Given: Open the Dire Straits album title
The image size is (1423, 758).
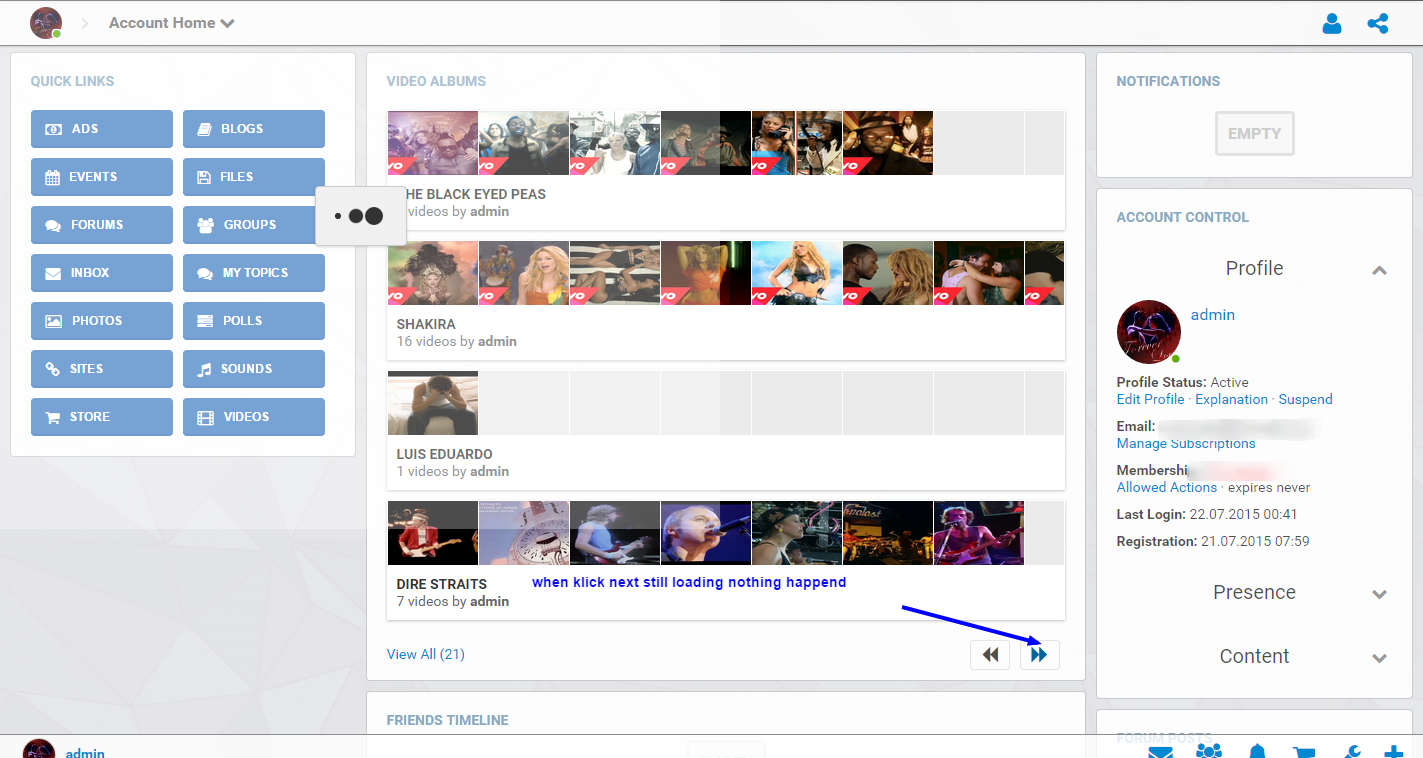Looking at the screenshot, I should point(442,584).
